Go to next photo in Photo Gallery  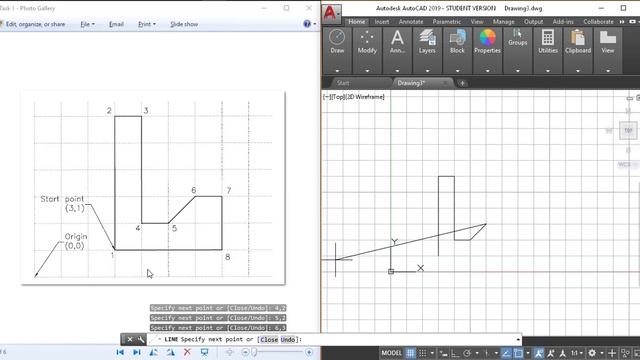[x=137, y=352]
